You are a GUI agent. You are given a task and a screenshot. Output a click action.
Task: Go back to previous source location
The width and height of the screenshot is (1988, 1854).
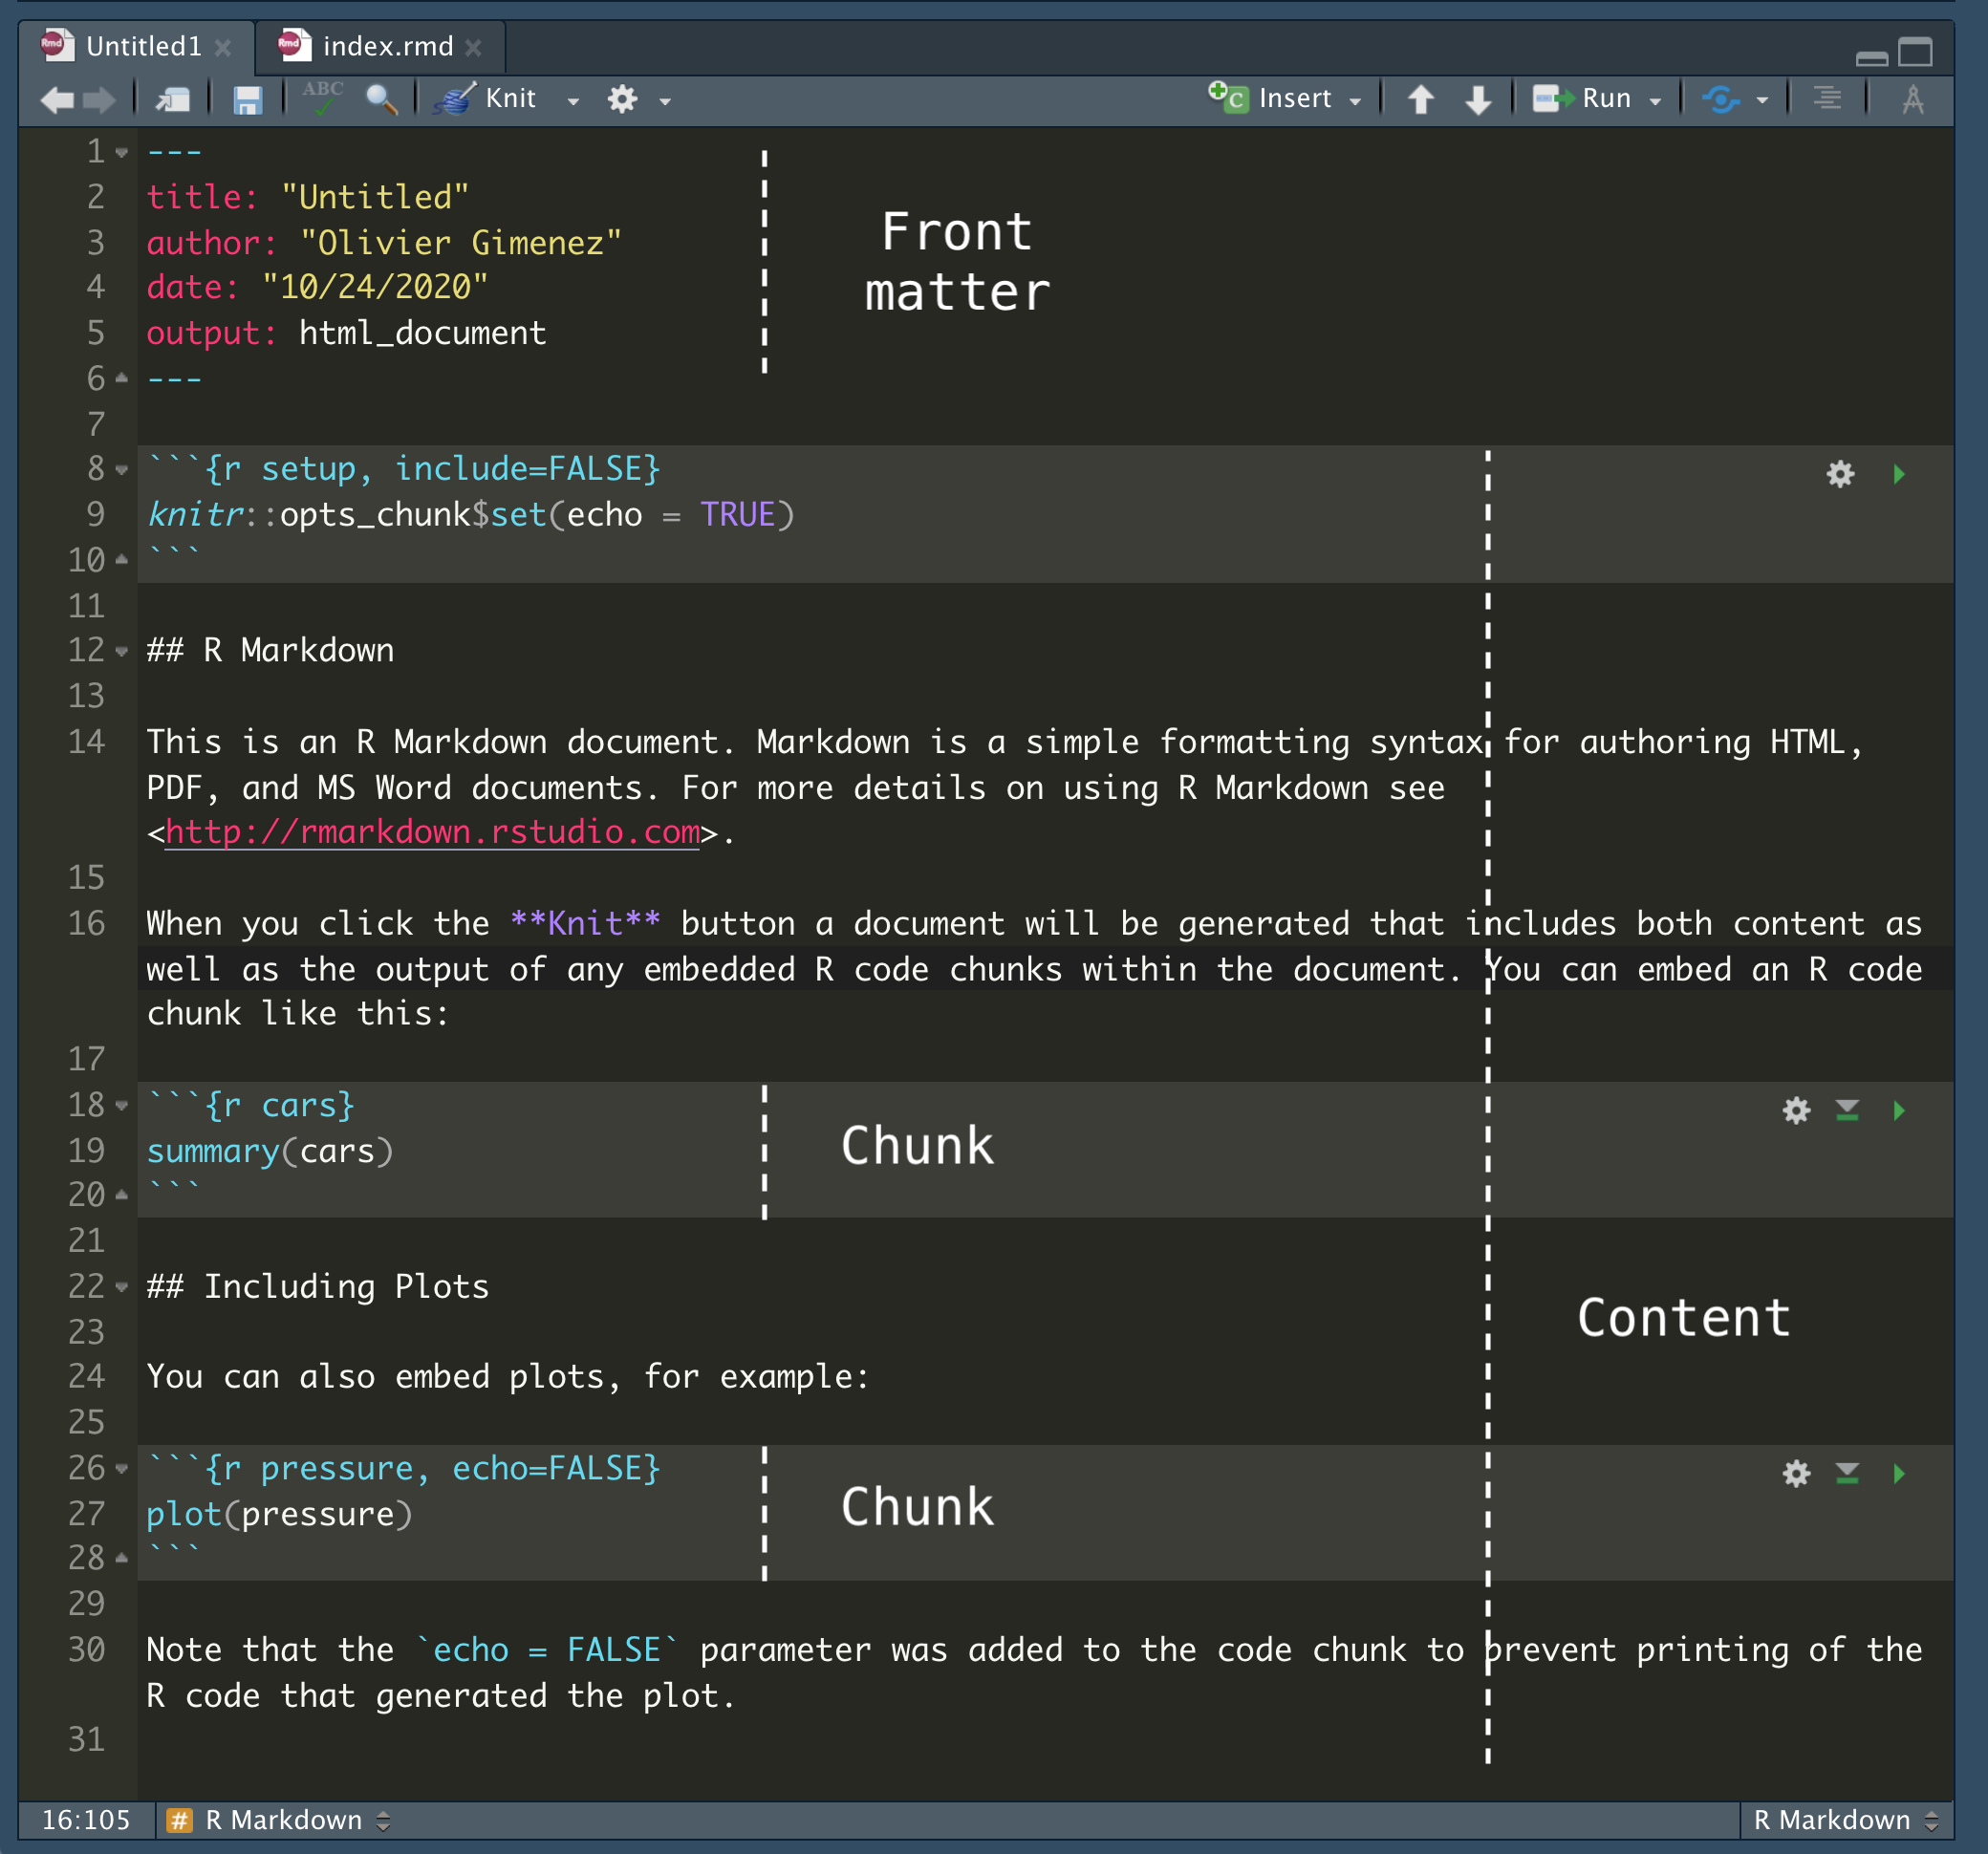tap(57, 99)
